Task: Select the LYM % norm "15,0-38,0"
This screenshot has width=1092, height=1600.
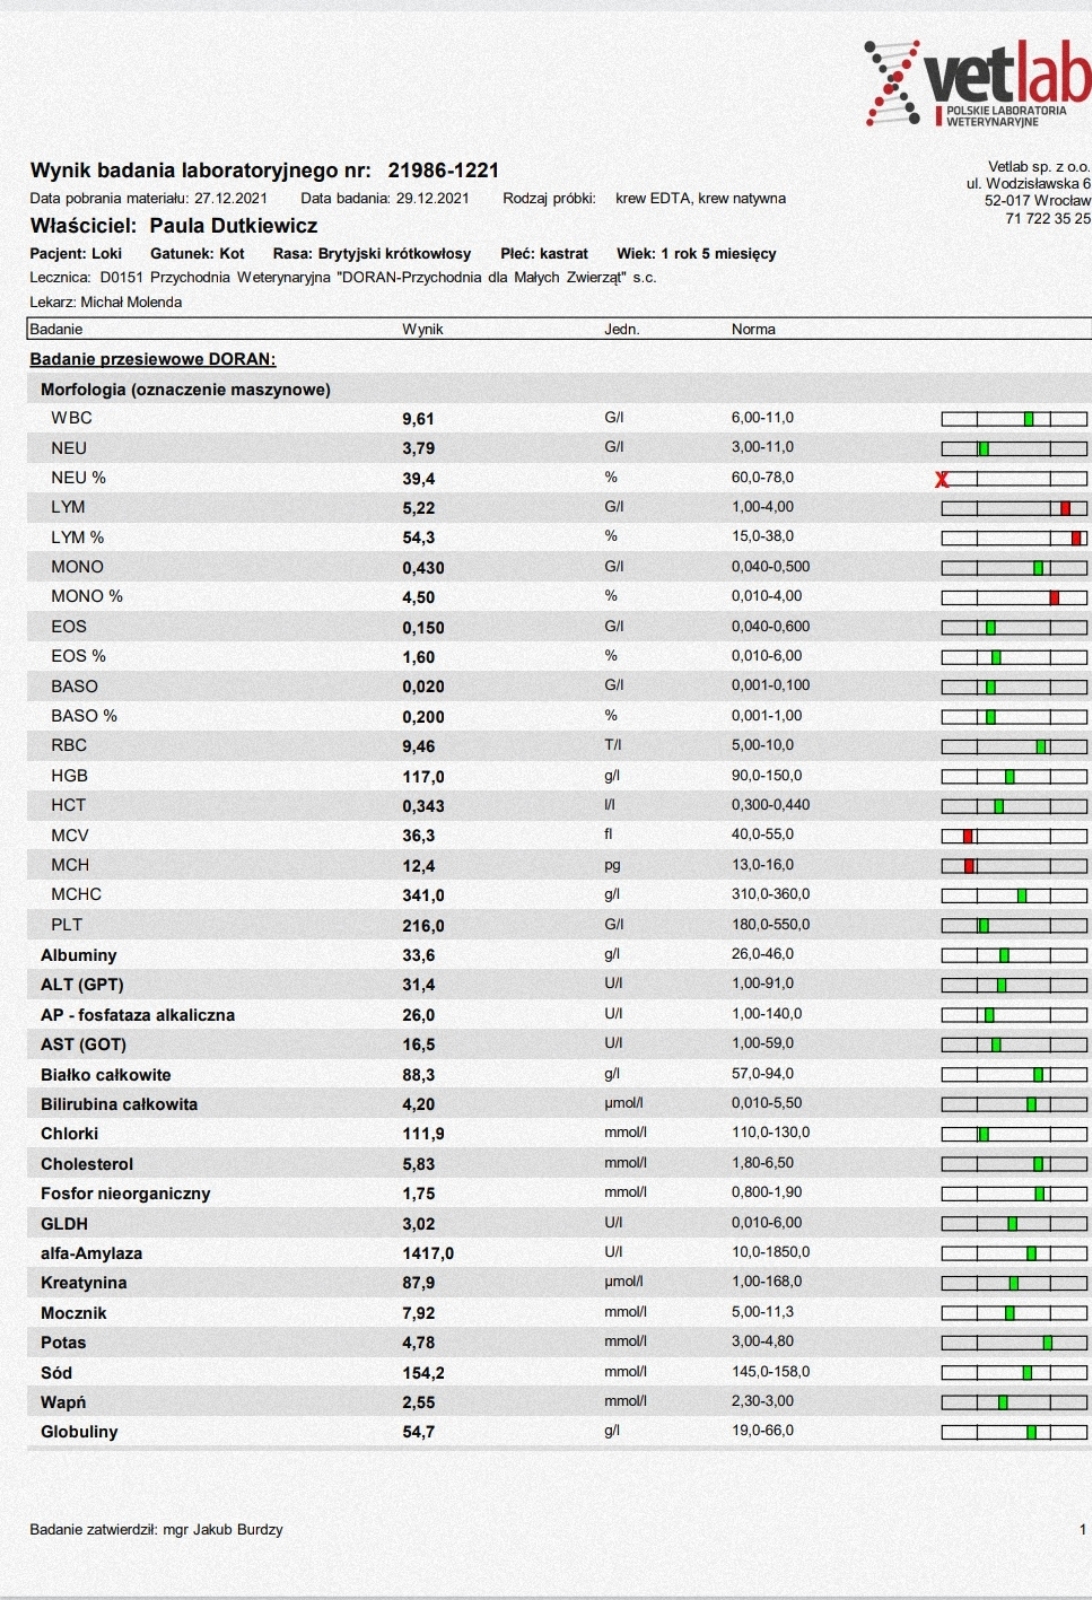Action: click(x=763, y=537)
